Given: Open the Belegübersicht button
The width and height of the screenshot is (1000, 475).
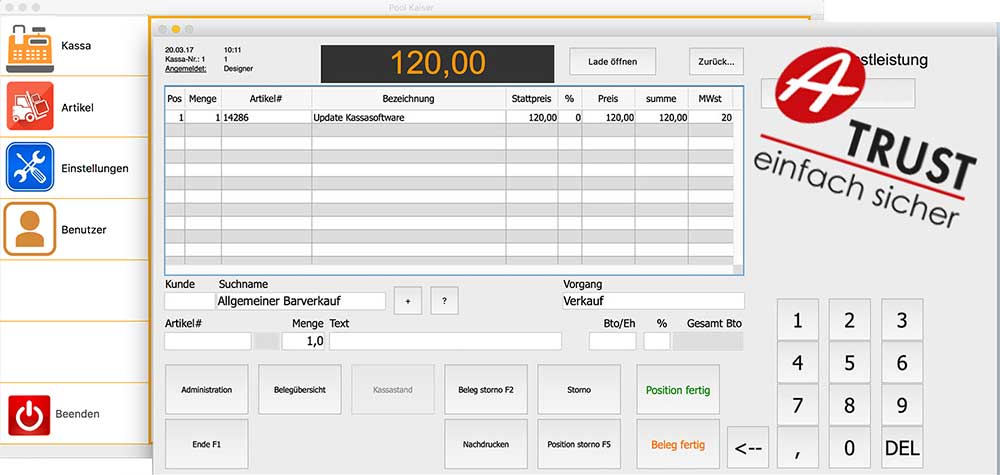Looking at the screenshot, I should [300, 390].
